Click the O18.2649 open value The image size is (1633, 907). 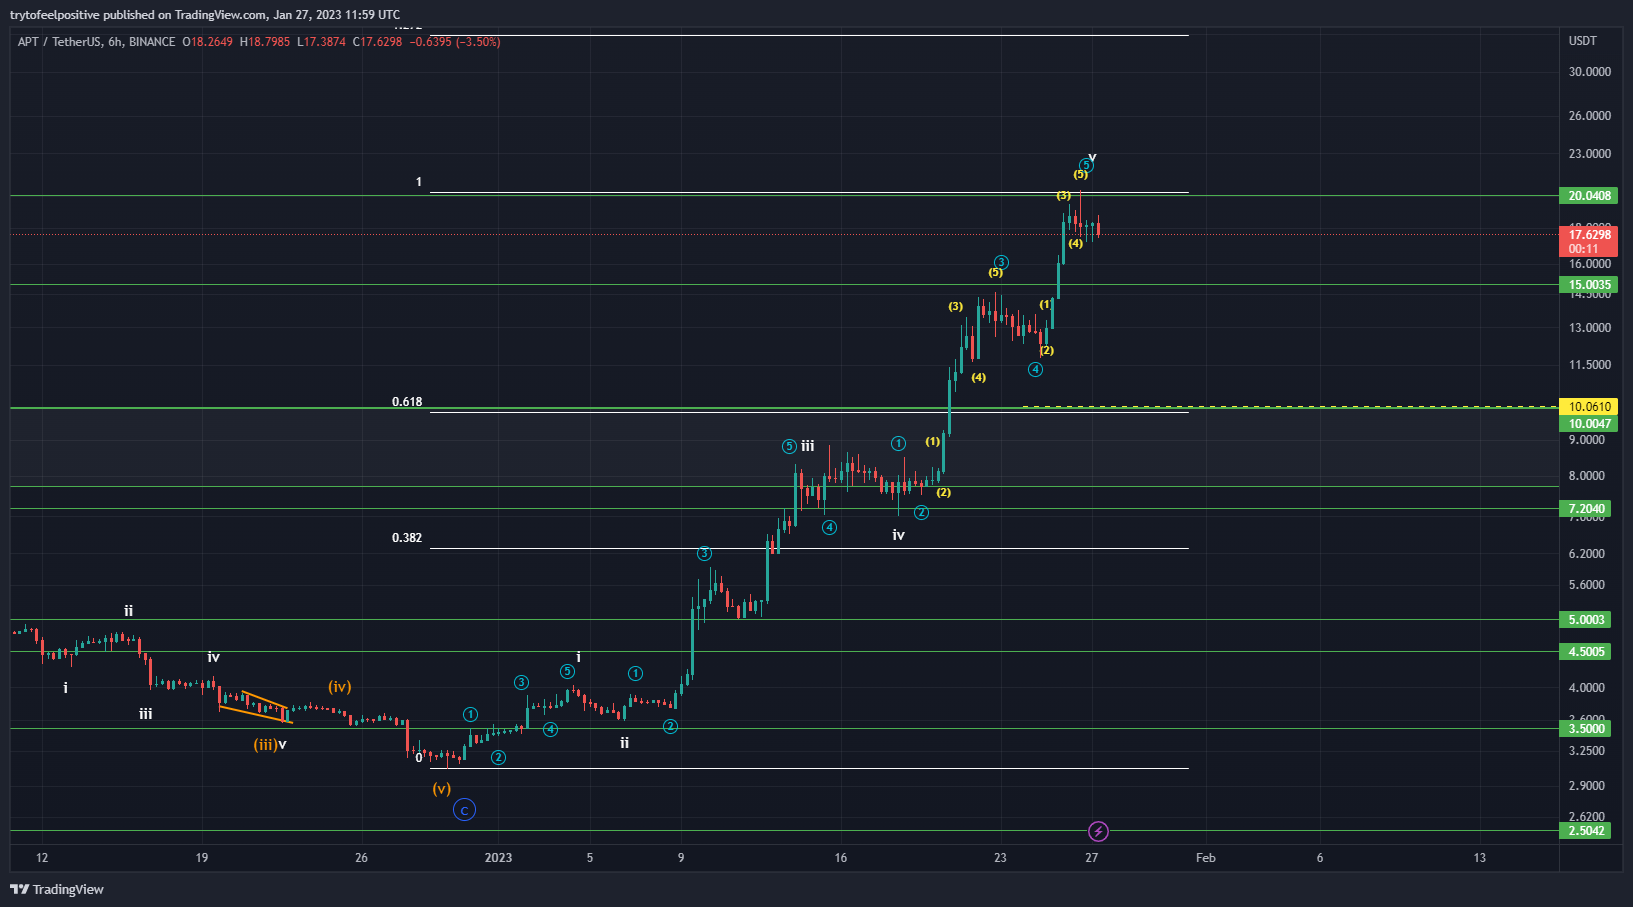tap(208, 42)
